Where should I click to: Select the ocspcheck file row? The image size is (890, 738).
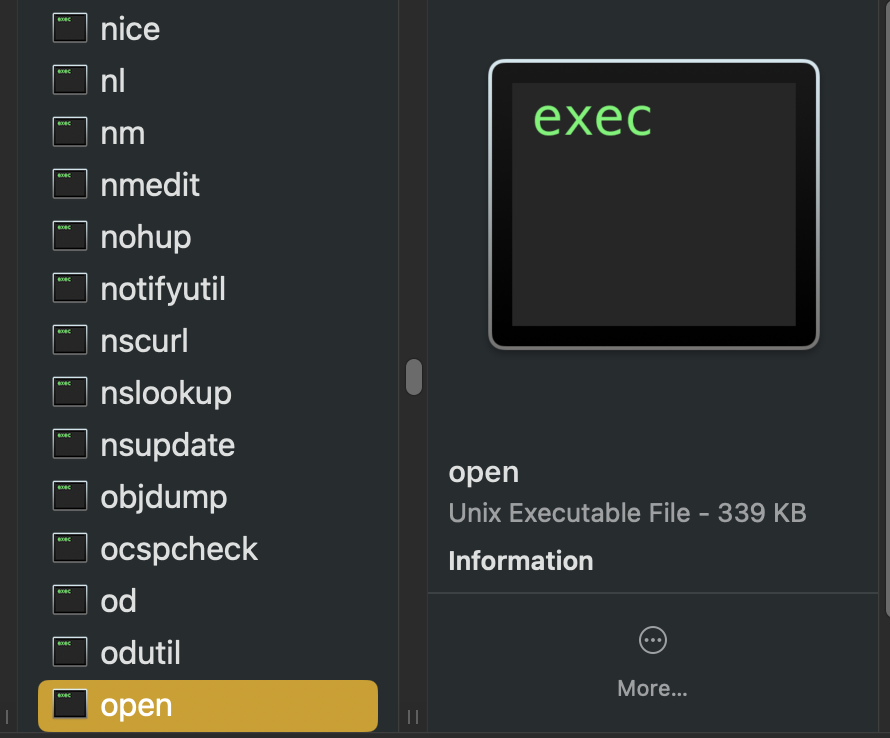(x=179, y=549)
